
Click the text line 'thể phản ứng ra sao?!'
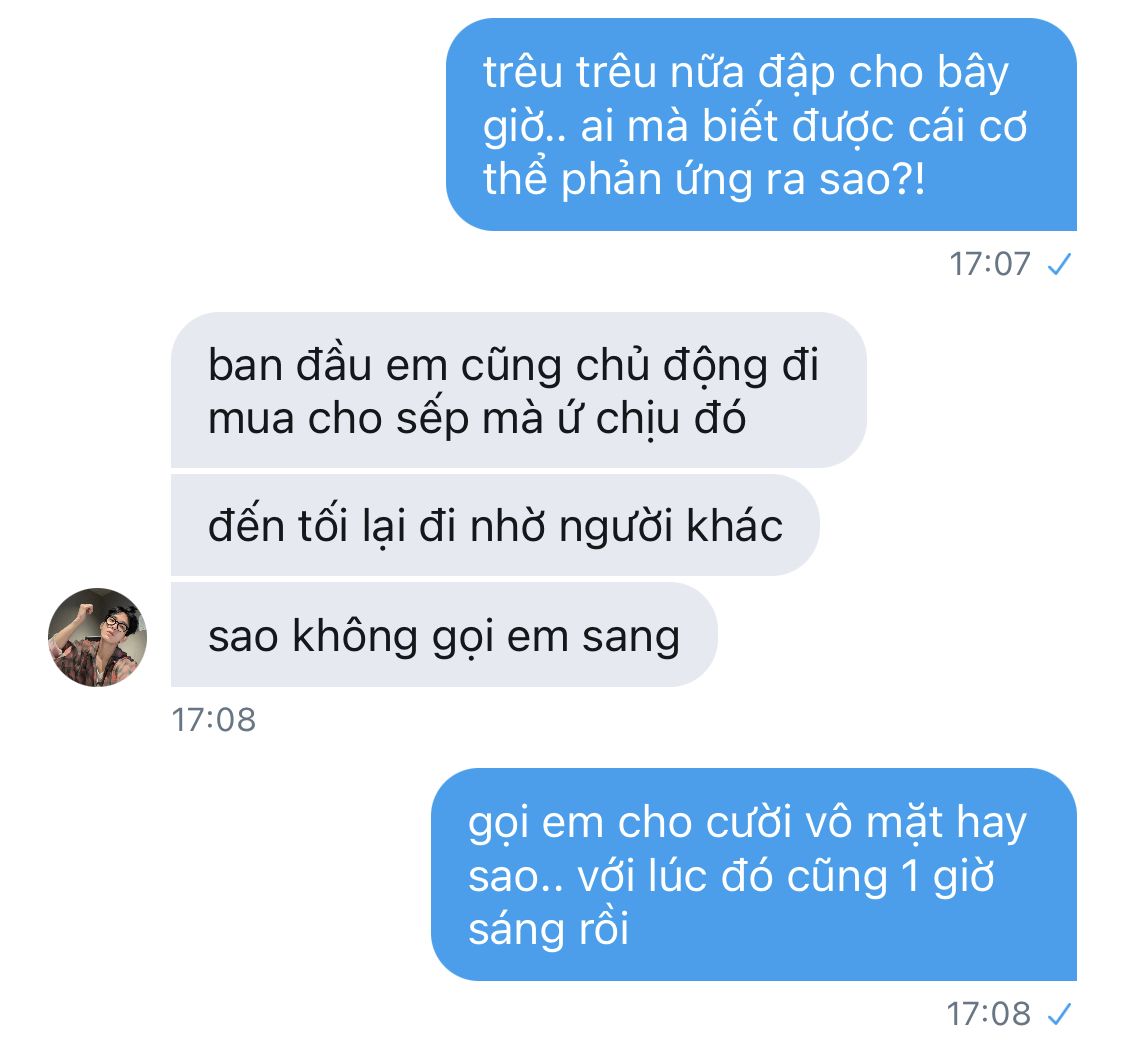point(704,179)
